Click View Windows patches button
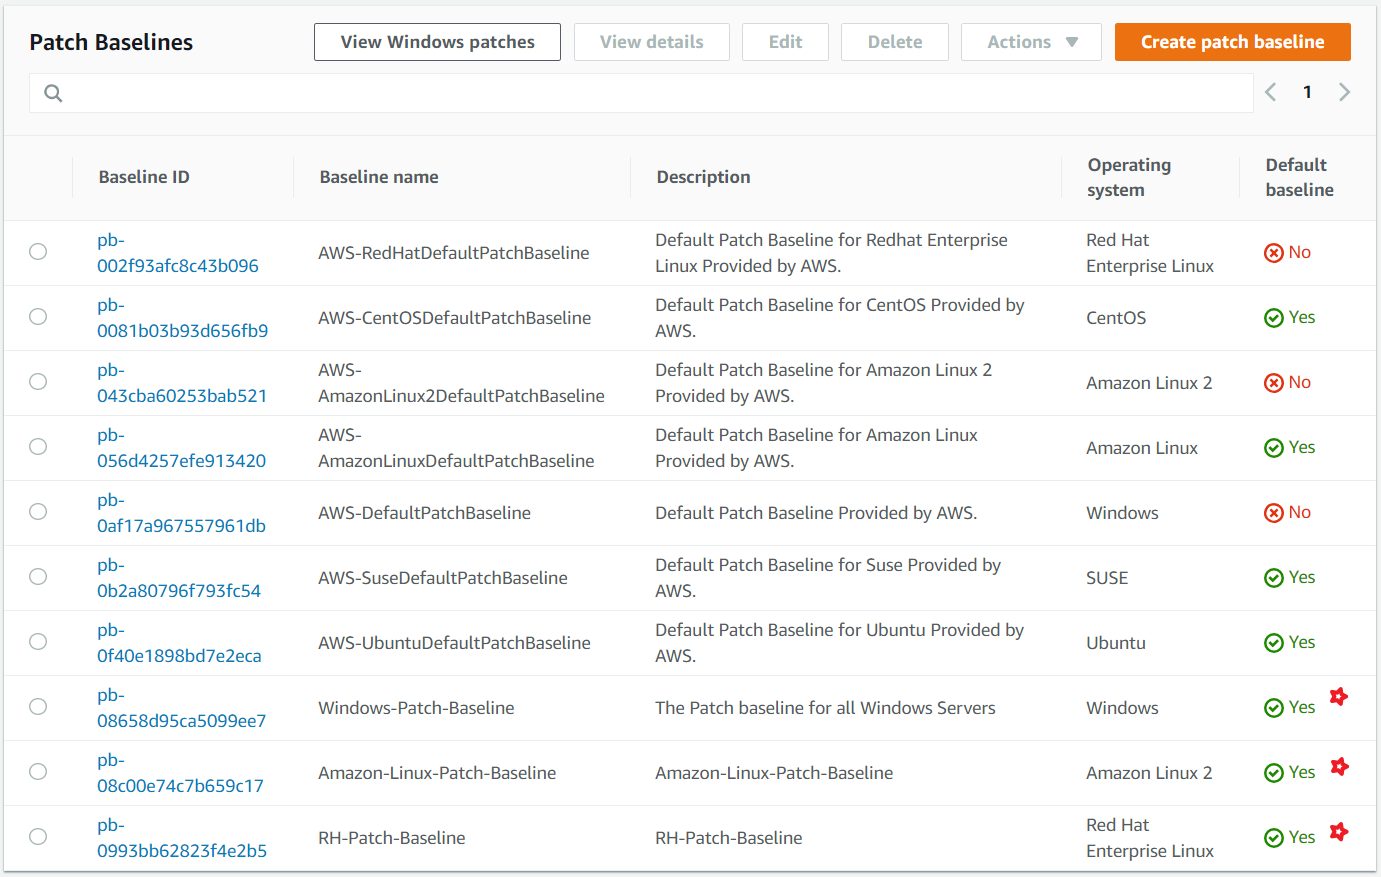 pyautogui.click(x=437, y=42)
